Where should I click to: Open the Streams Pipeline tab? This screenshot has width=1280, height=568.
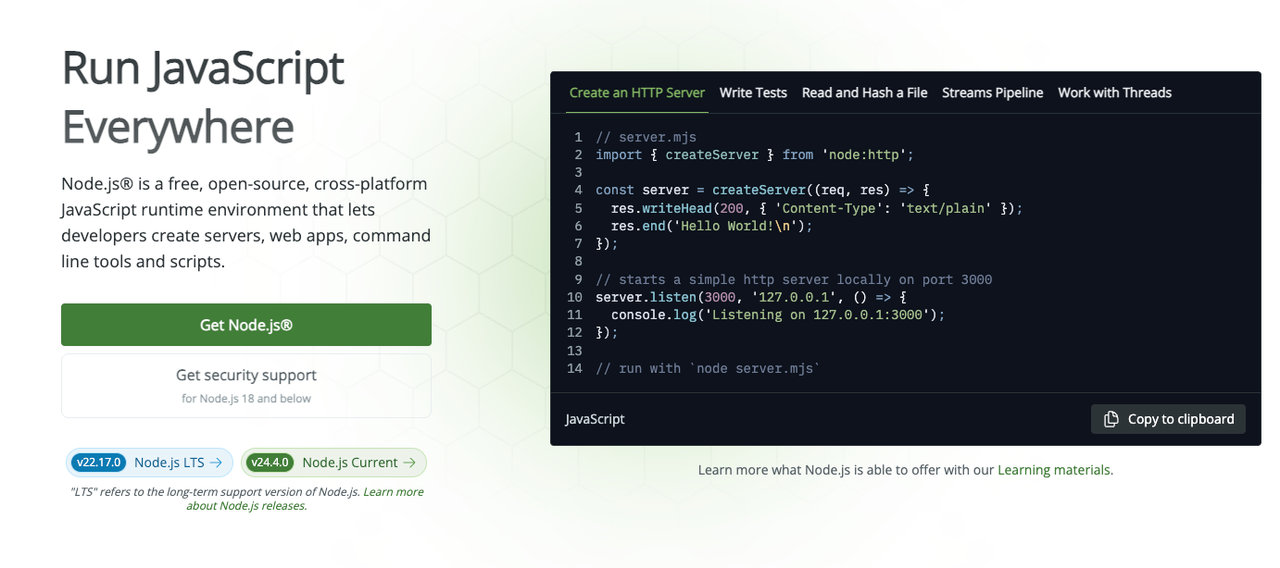[992, 93]
